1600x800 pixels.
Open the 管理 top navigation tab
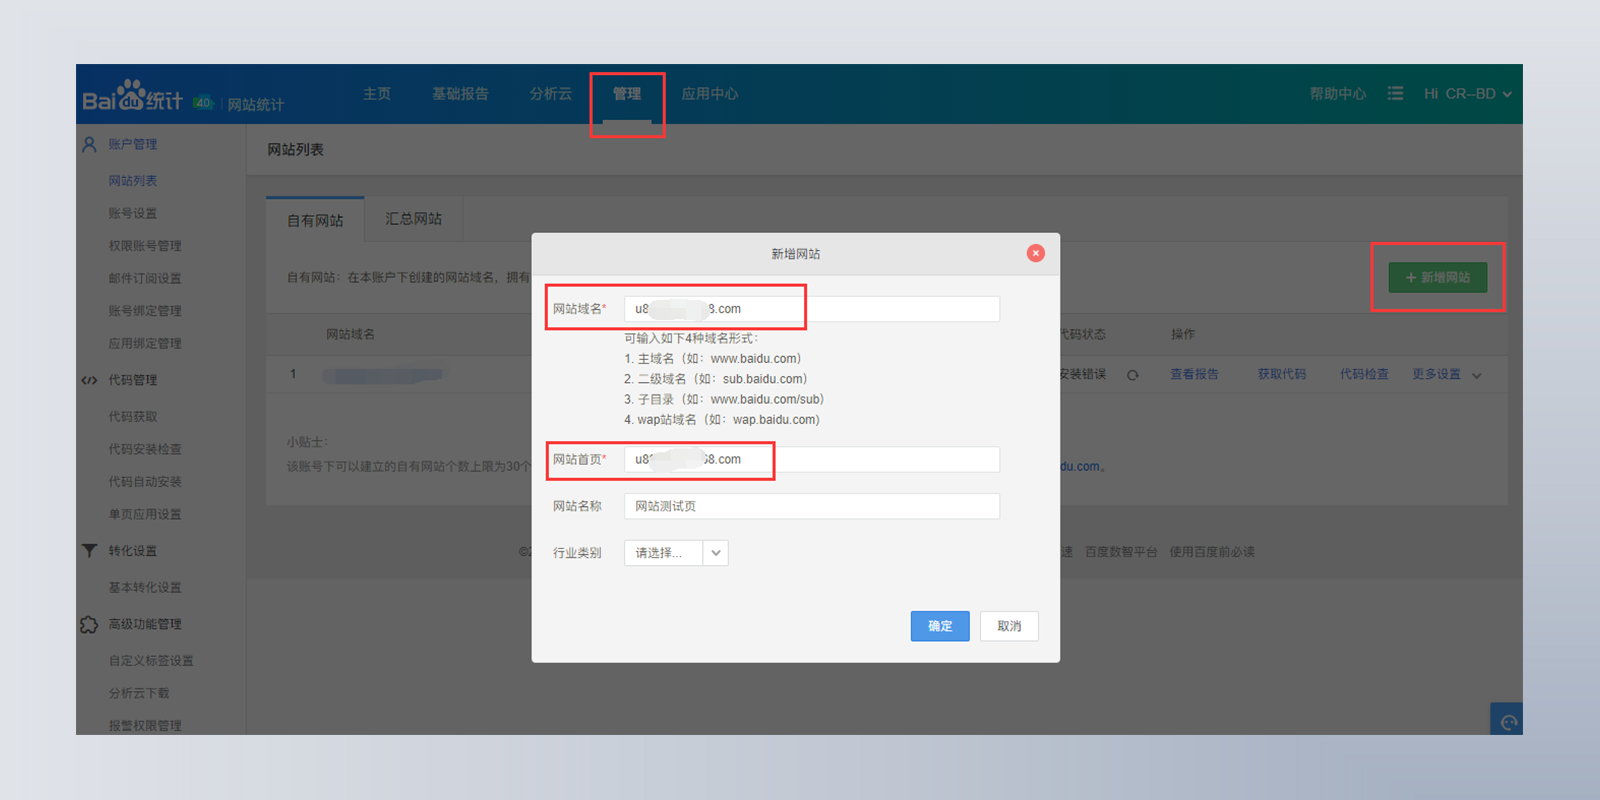click(x=627, y=93)
